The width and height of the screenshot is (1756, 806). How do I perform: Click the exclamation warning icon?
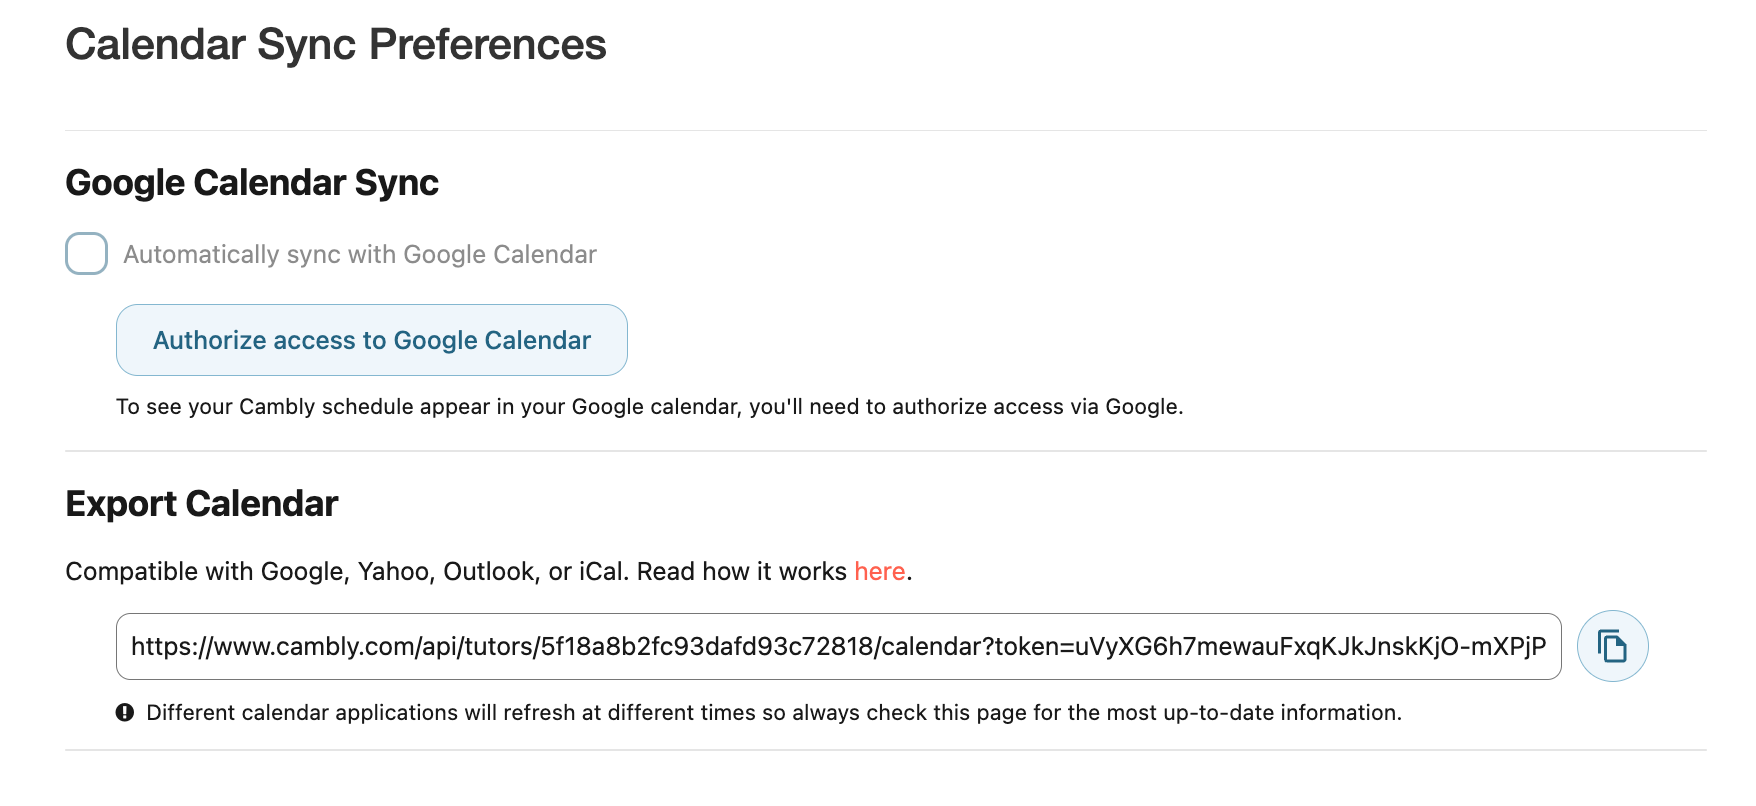point(125,712)
